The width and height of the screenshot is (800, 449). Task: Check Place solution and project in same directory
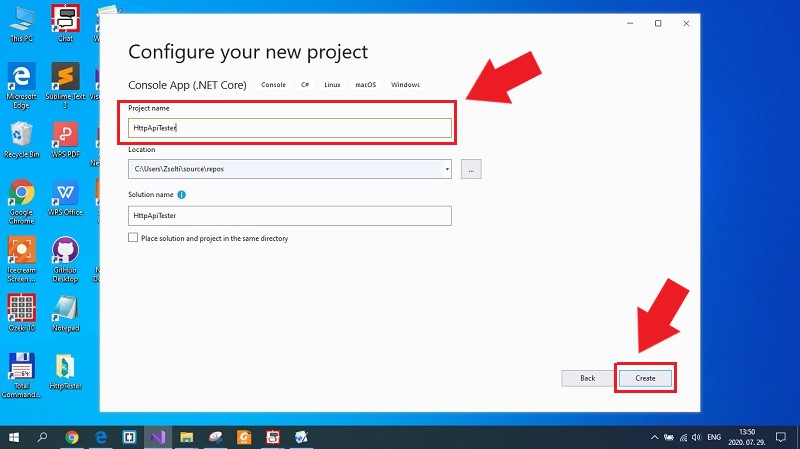[x=133, y=237]
